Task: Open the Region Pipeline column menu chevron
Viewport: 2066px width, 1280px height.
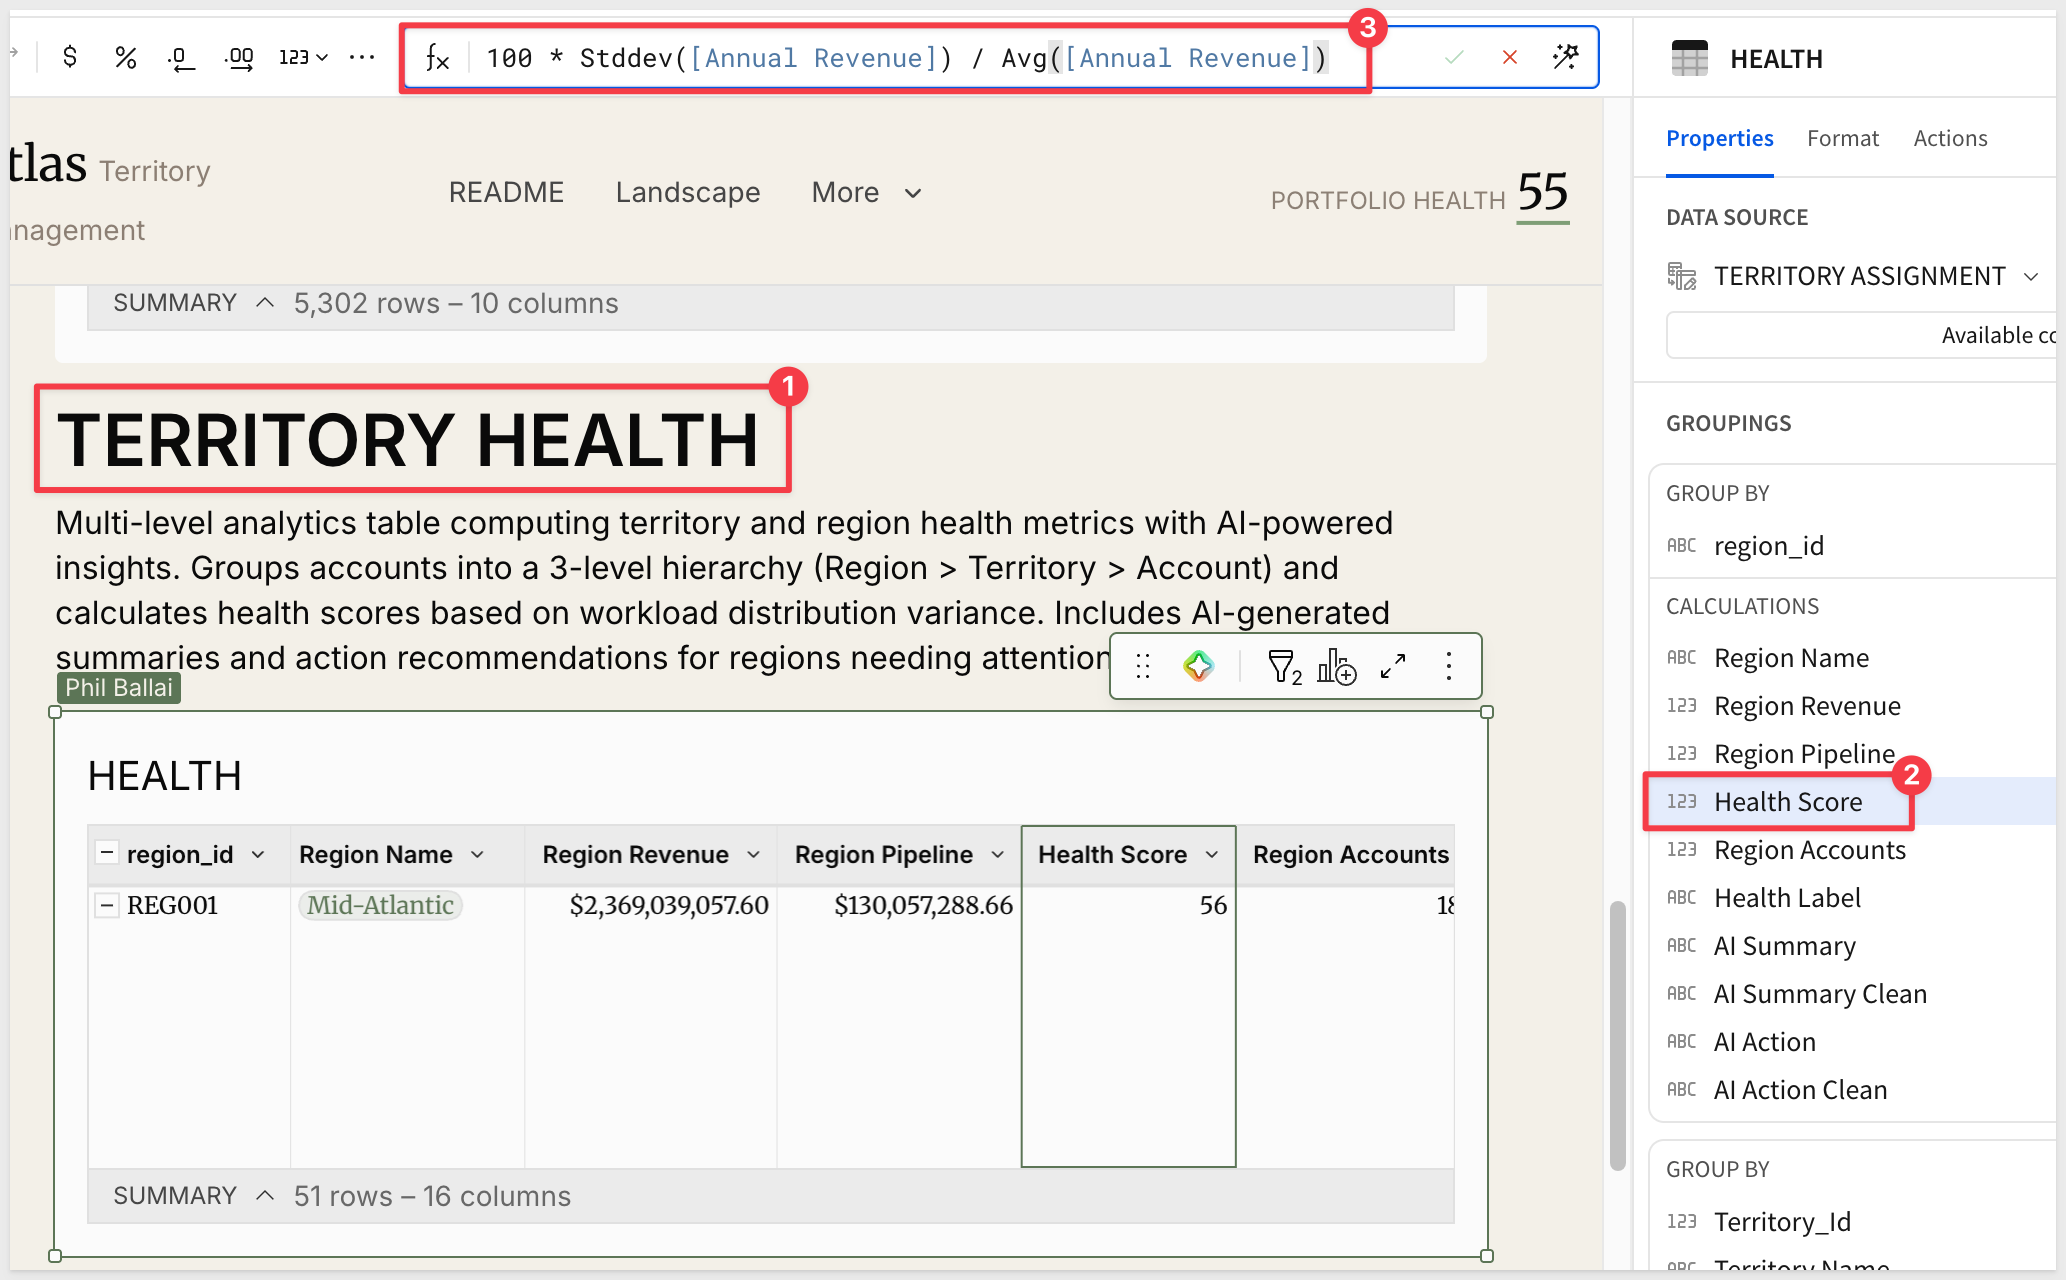Action: [997, 855]
